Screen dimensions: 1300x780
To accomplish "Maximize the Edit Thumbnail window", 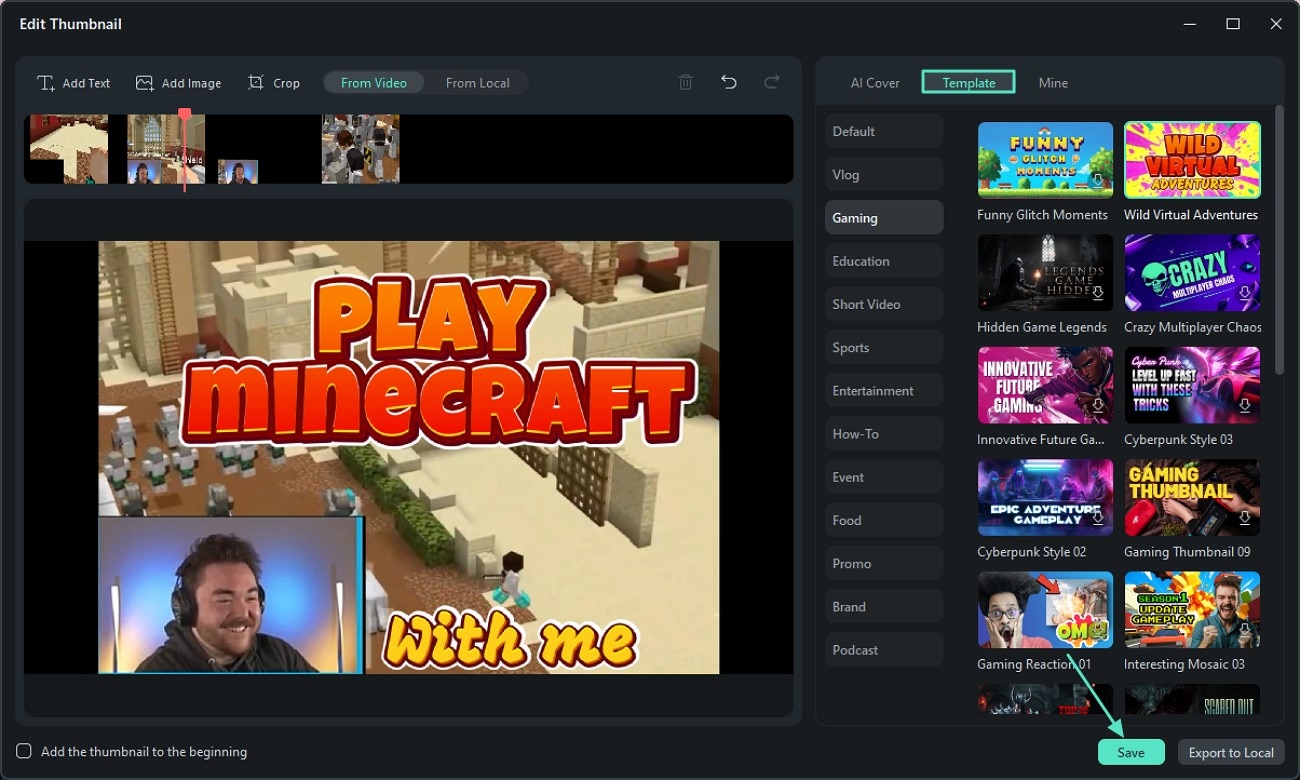I will click(x=1233, y=24).
